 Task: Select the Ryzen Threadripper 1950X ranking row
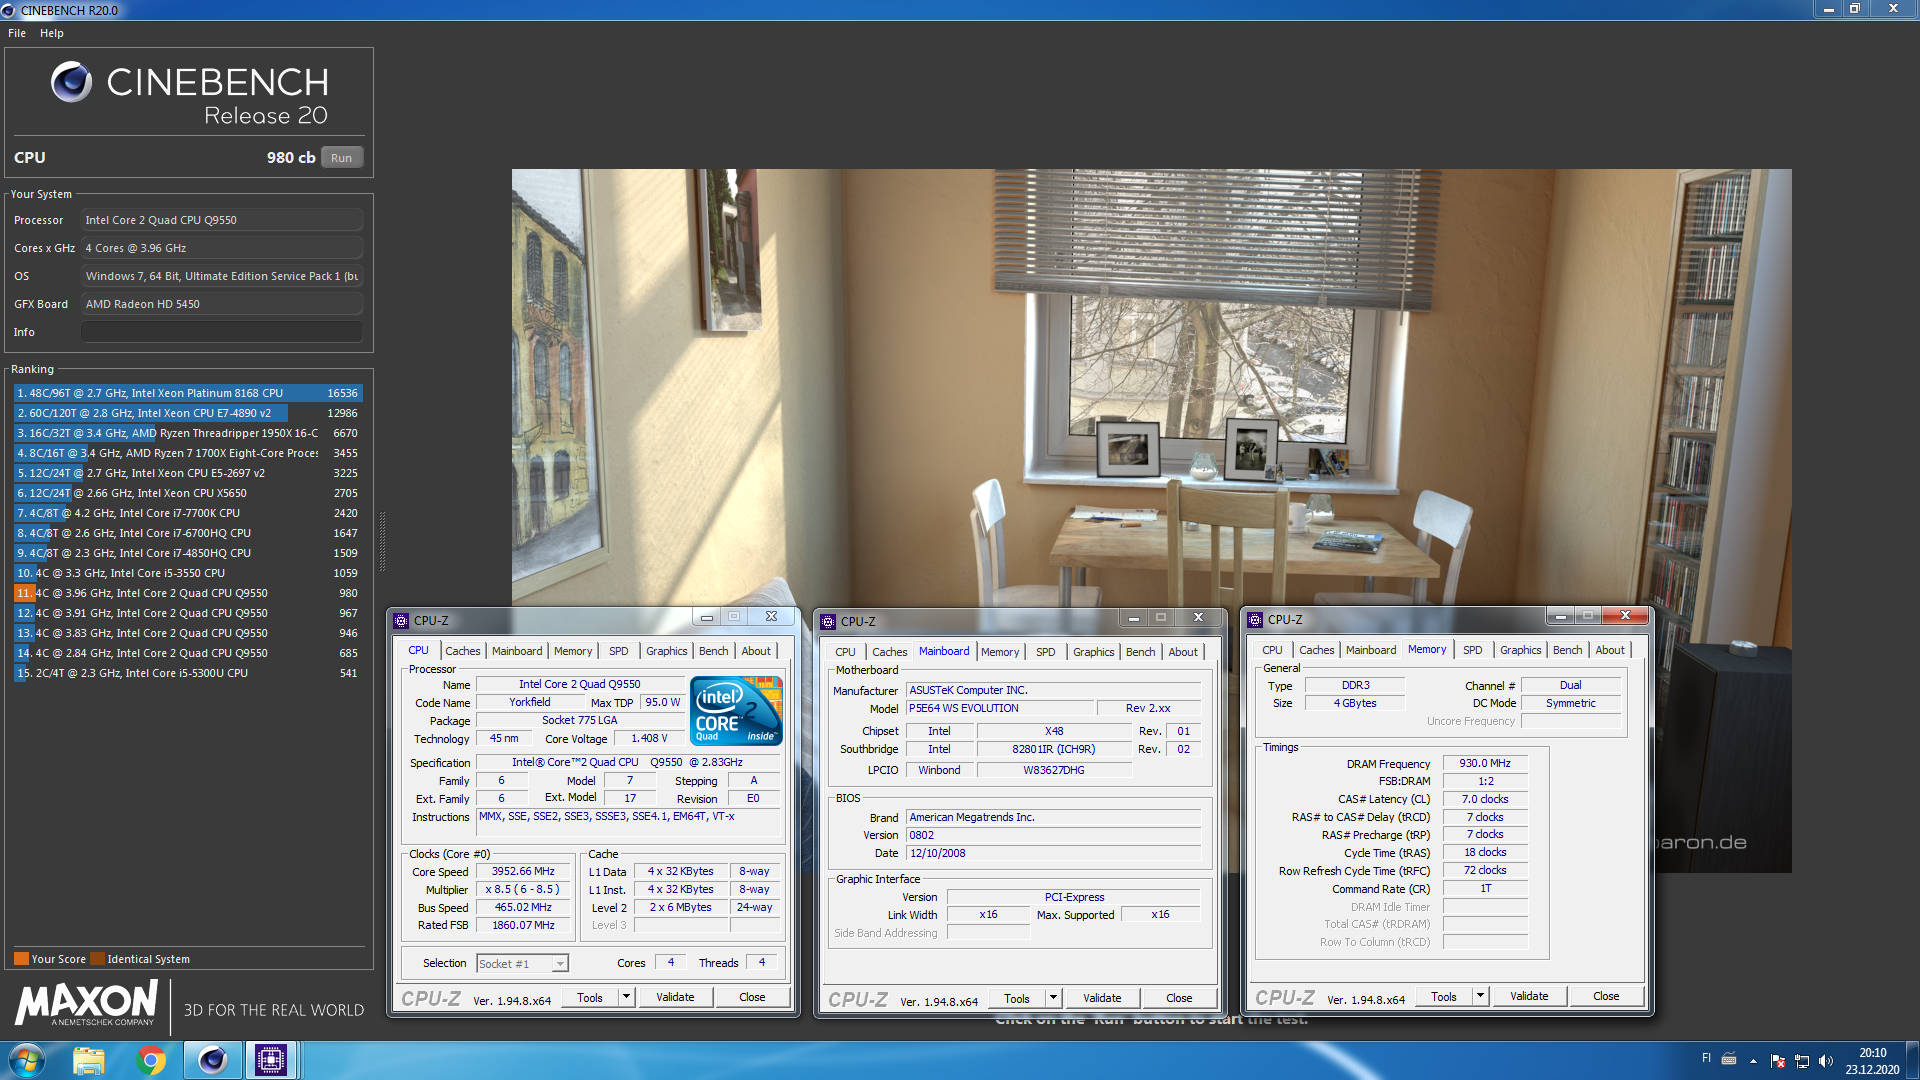coord(188,433)
